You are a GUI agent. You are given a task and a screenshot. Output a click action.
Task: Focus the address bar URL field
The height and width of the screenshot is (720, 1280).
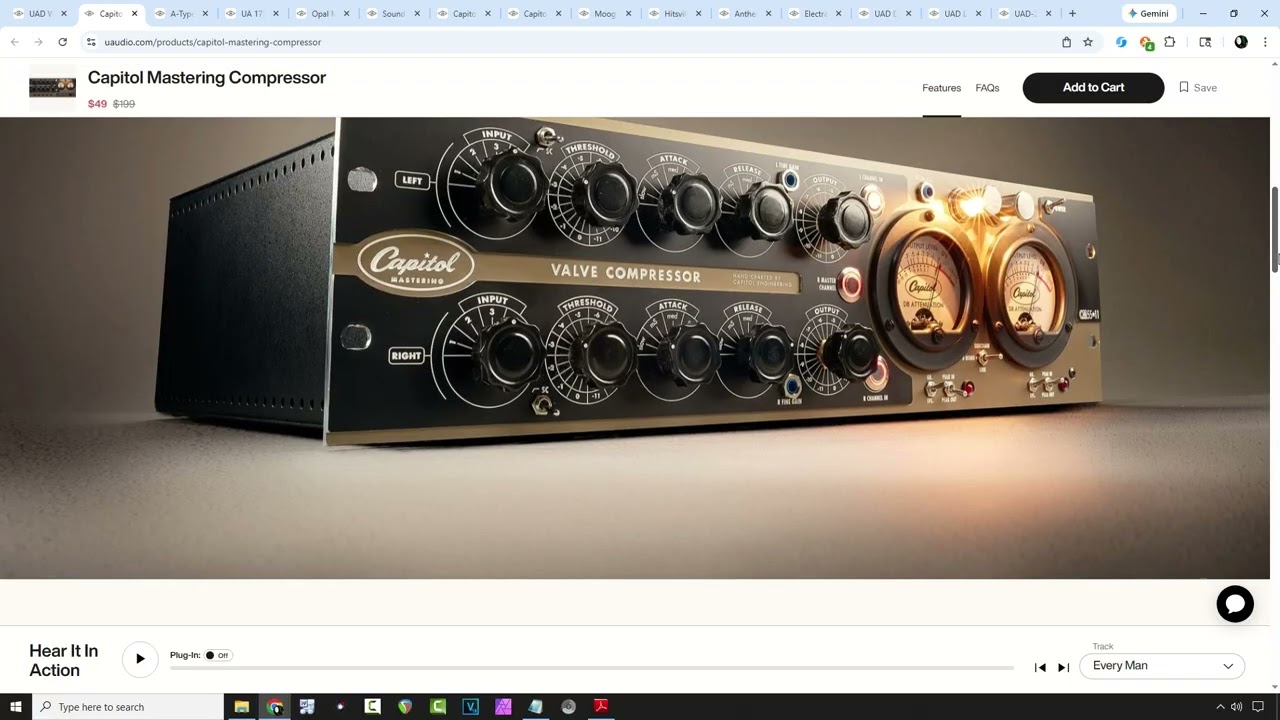click(570, 42)
